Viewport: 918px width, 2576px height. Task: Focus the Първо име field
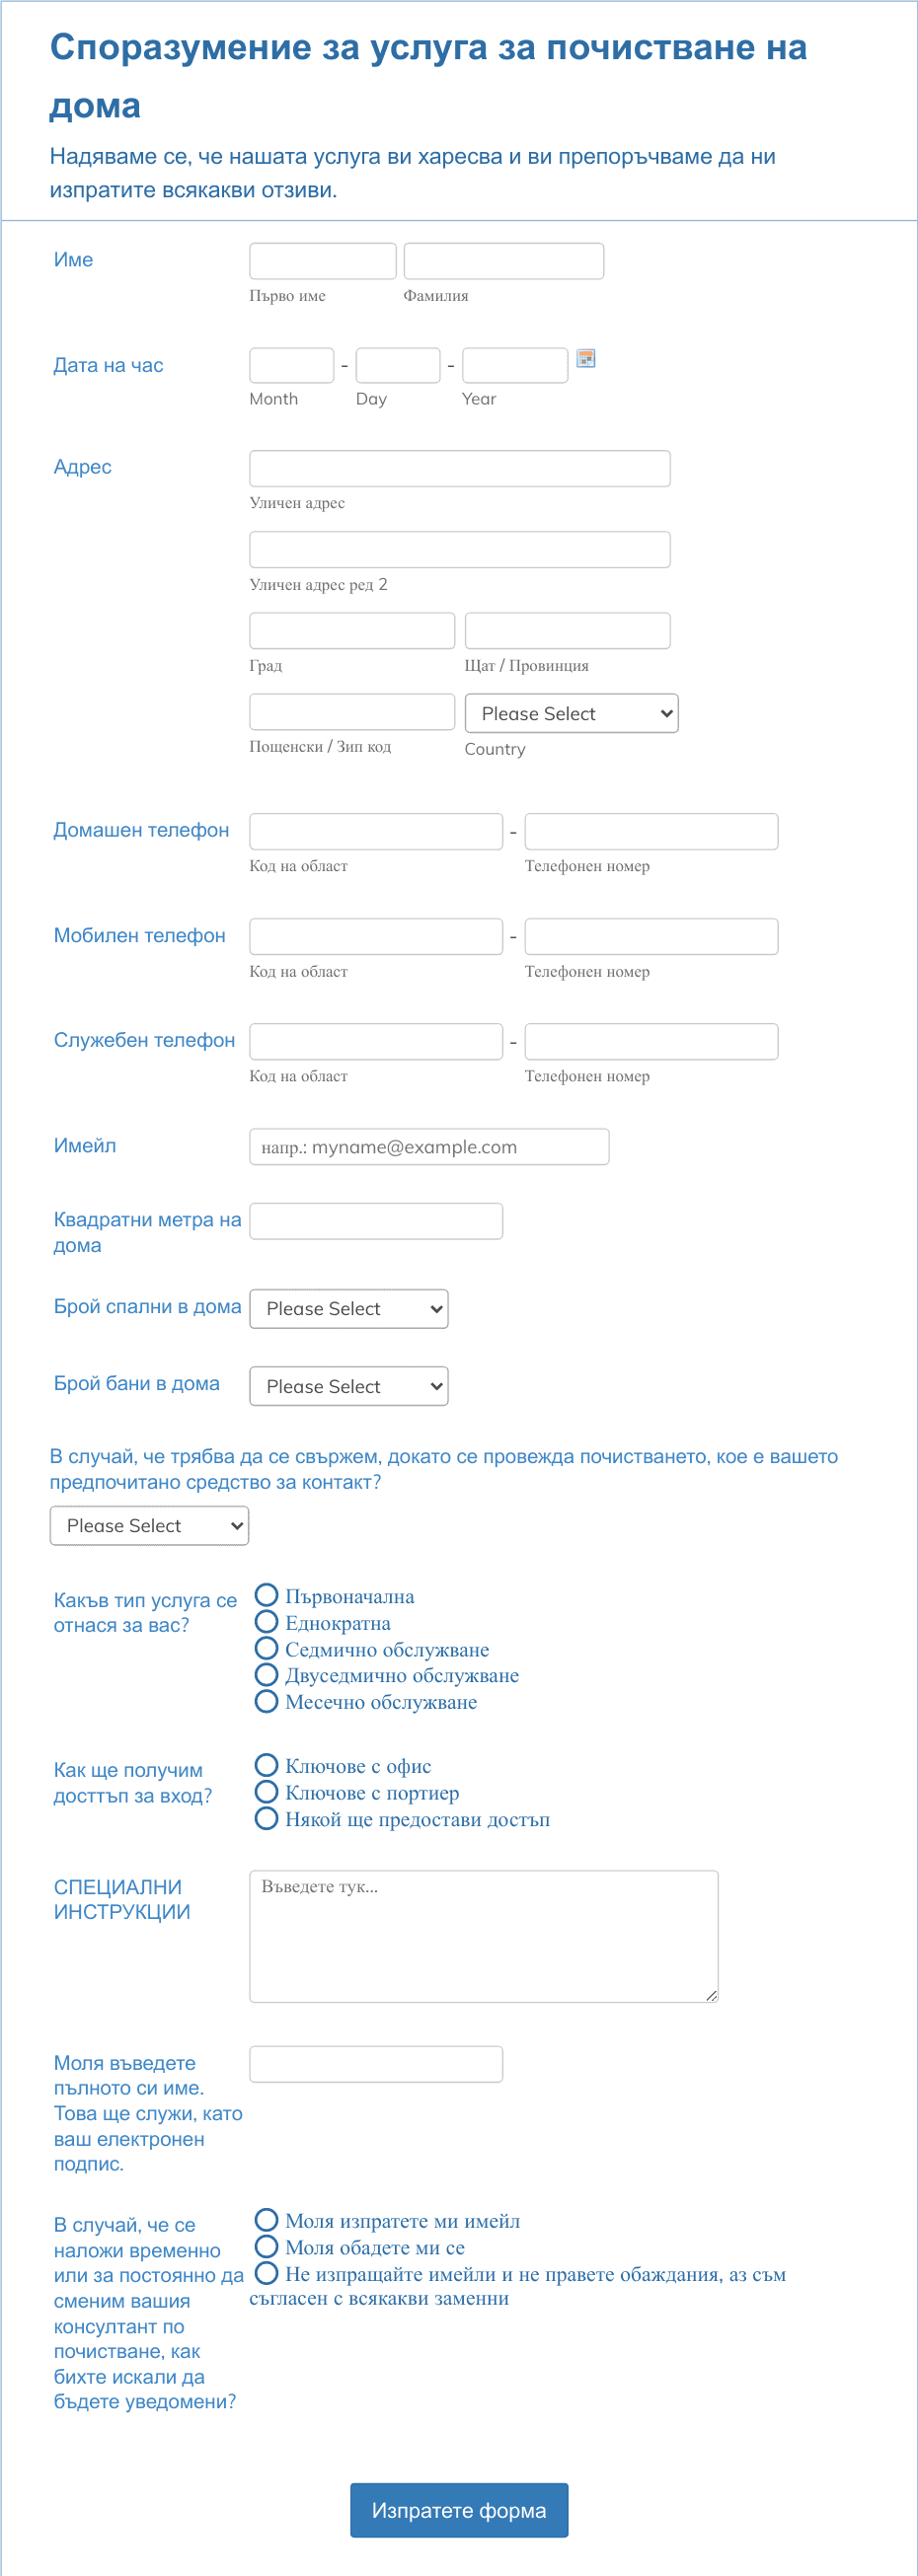coord(323,261)
